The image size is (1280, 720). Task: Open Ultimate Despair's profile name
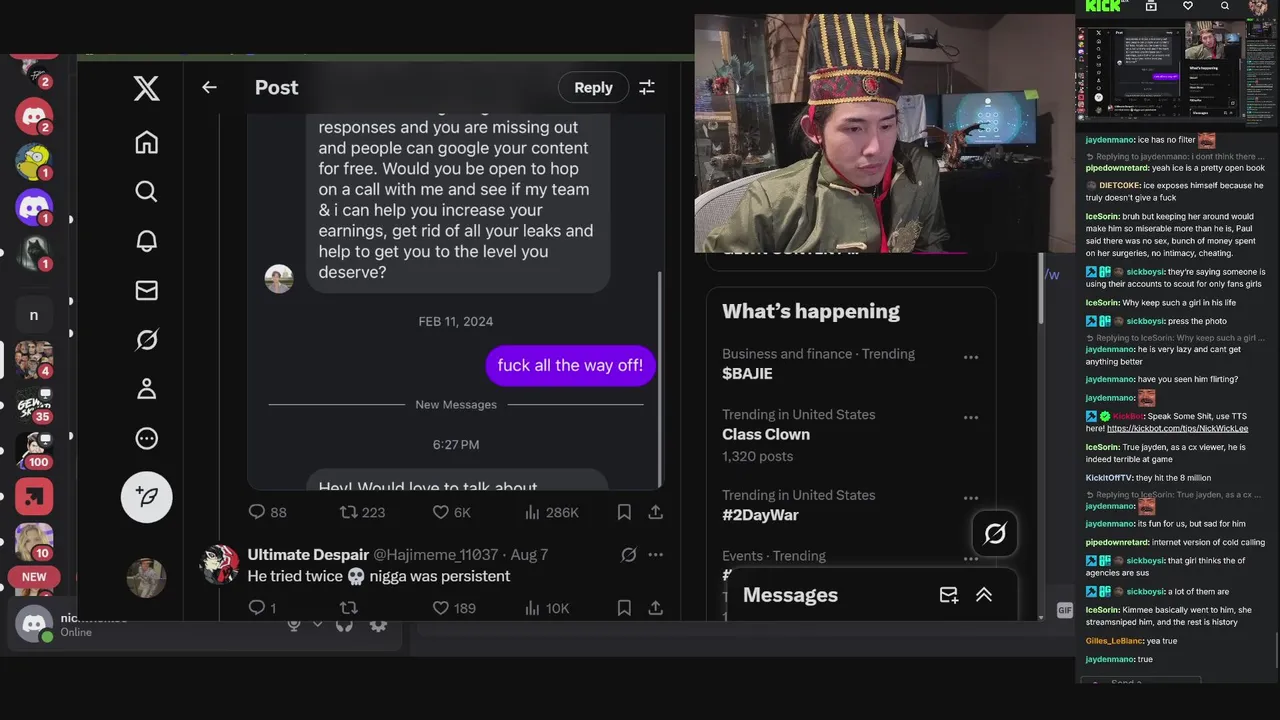click(308, 555)
